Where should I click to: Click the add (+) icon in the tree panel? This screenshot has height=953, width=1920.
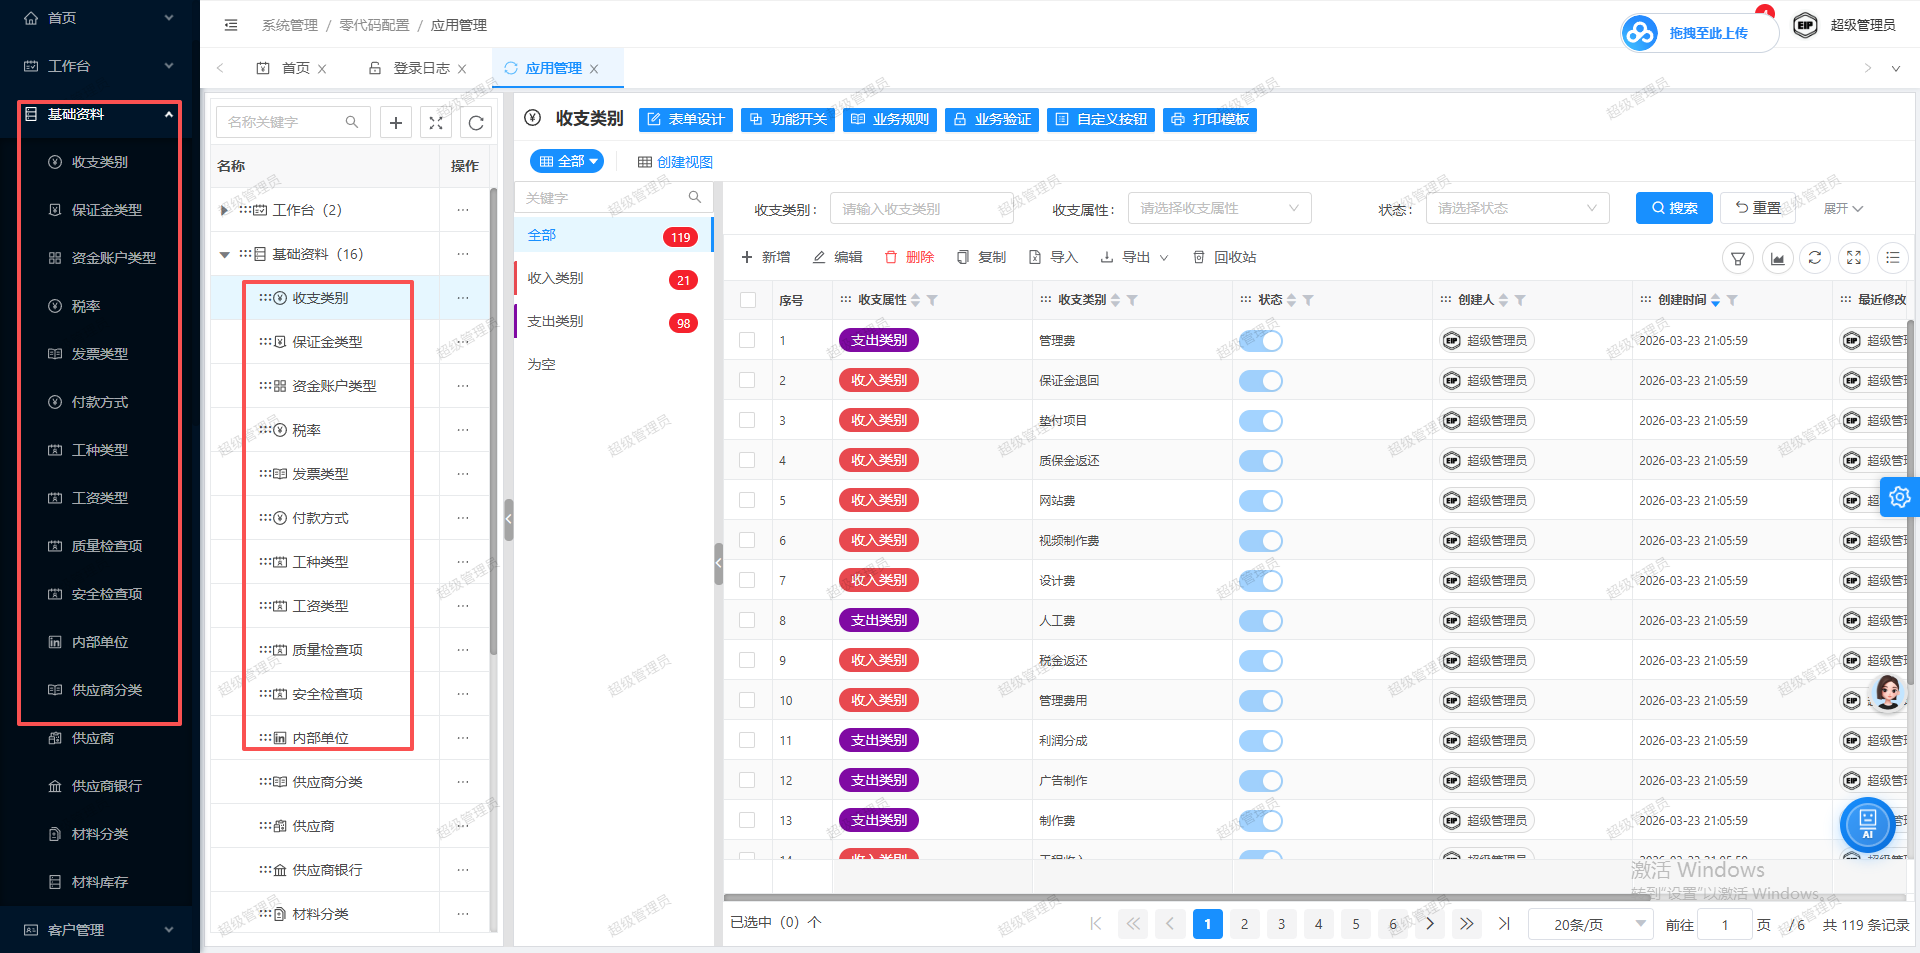(396, 122)
